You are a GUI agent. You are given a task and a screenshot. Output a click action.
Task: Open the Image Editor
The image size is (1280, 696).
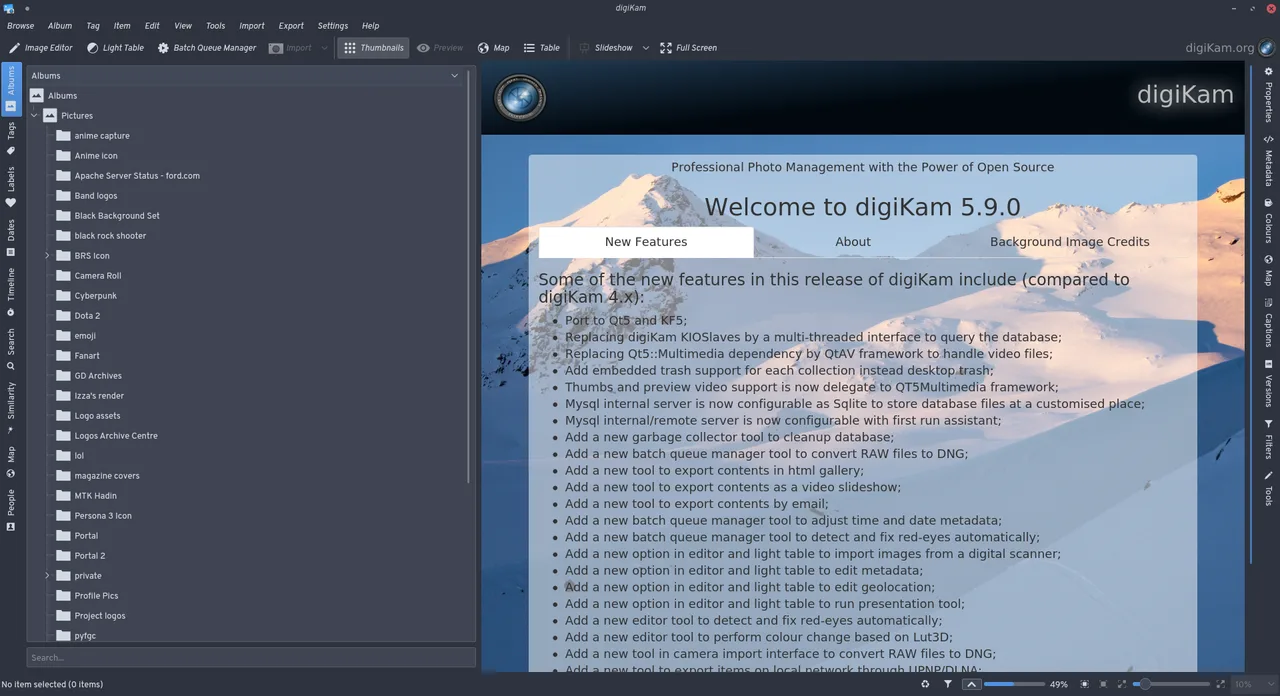pos(41,48)
